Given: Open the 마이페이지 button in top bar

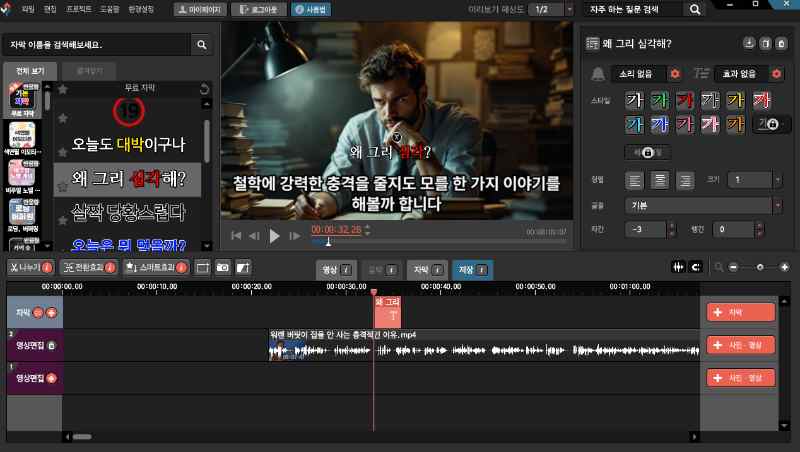Looking at the screenshot, I should 200,9.
